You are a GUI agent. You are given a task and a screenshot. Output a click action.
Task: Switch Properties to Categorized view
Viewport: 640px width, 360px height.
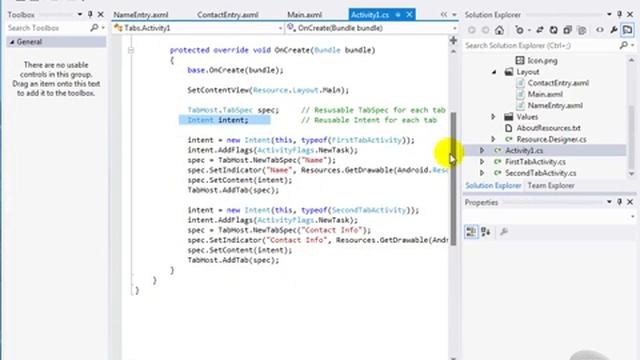coord(471,232)
